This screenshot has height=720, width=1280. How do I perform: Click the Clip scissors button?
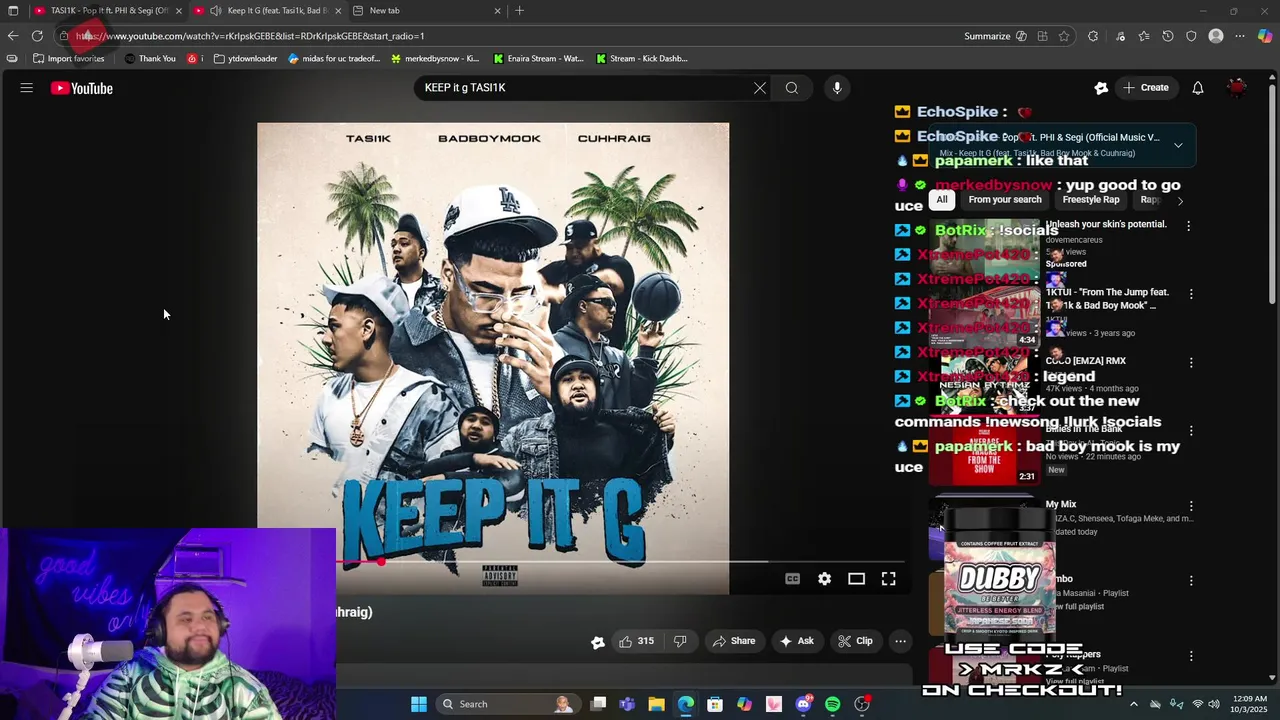[855, 641]
